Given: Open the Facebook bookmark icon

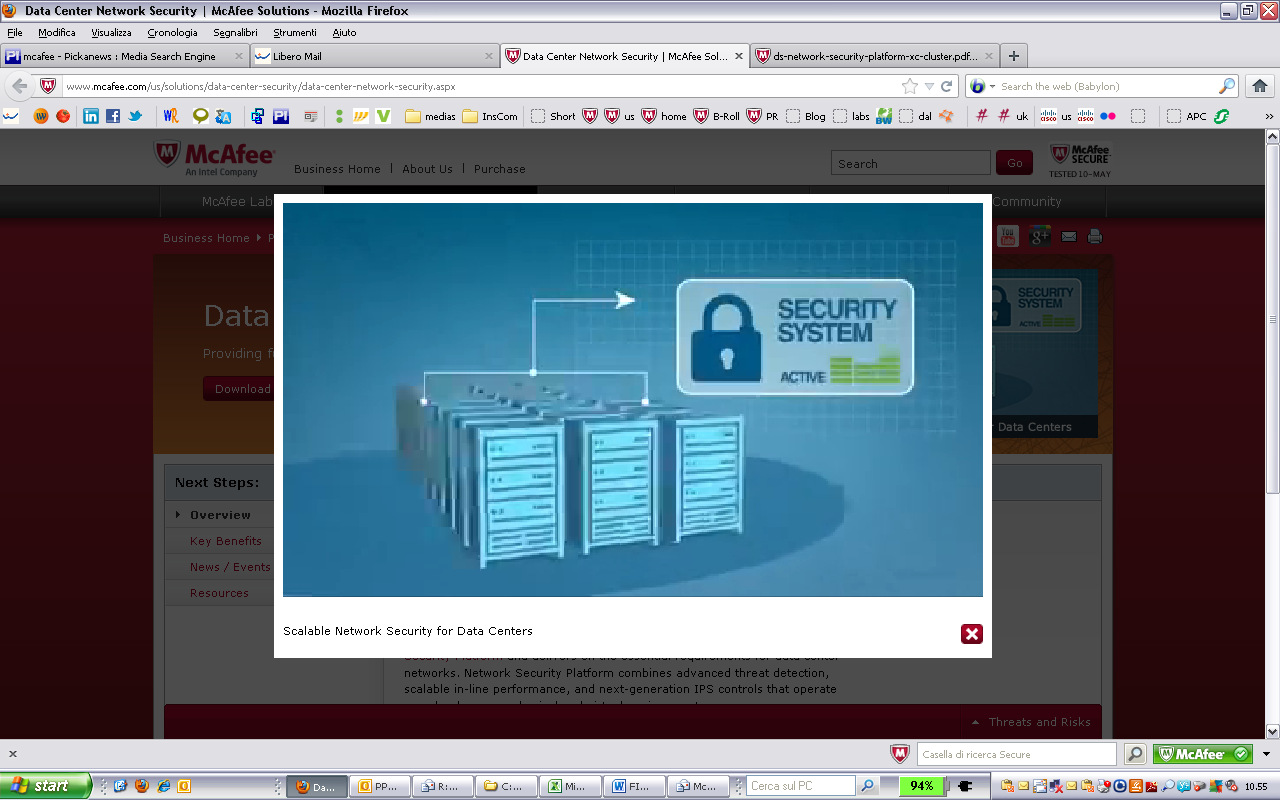Looking at the screenshot, I should pos(114,117).
